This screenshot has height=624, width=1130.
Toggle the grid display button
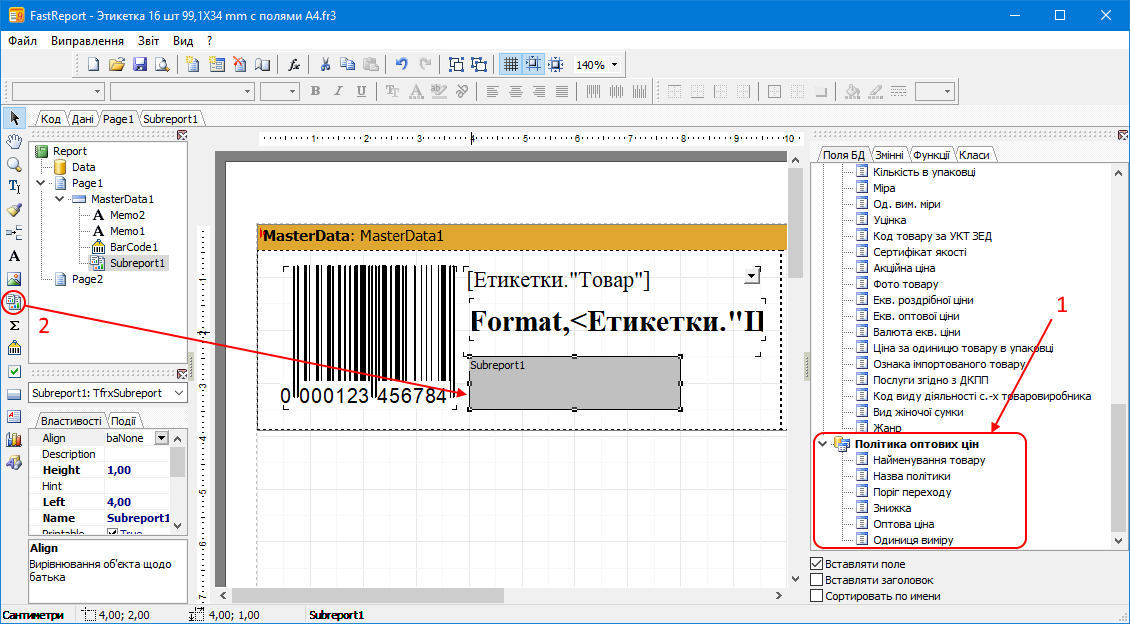pos(513,63)
